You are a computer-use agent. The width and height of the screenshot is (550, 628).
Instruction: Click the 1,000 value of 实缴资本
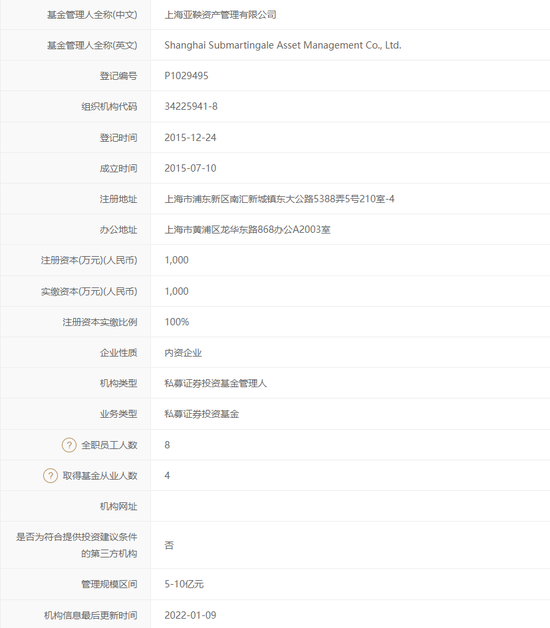click(x=177, y=292)
